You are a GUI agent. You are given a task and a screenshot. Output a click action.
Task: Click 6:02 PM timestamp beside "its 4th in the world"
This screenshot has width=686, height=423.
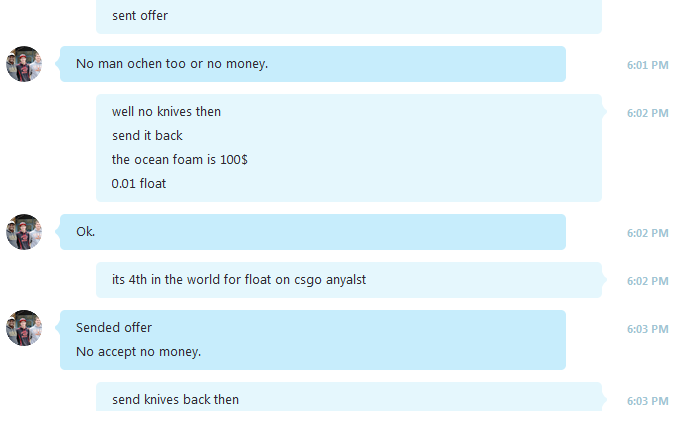648,281
